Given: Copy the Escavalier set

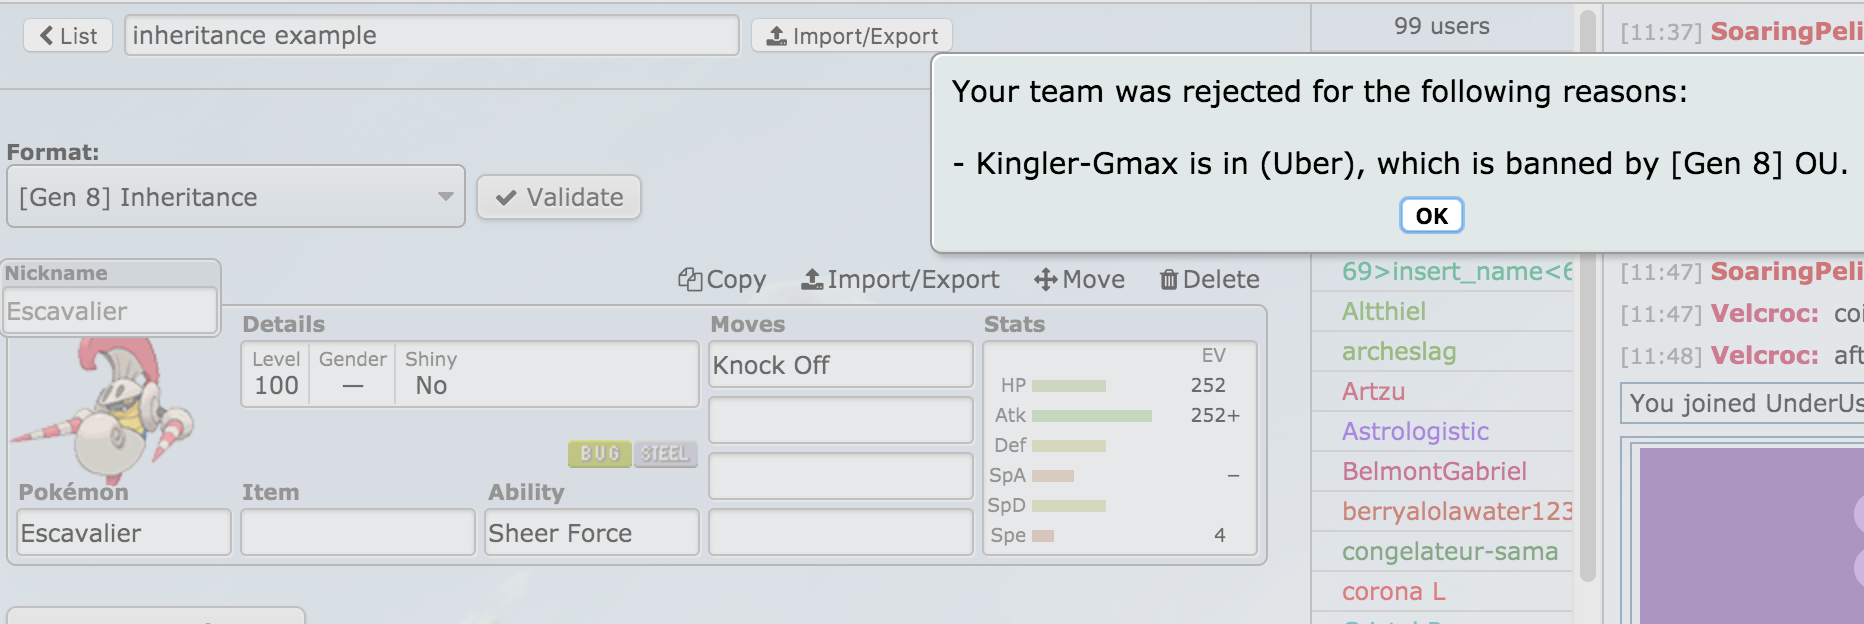Looking at the screenshot, I should [722, 280].
